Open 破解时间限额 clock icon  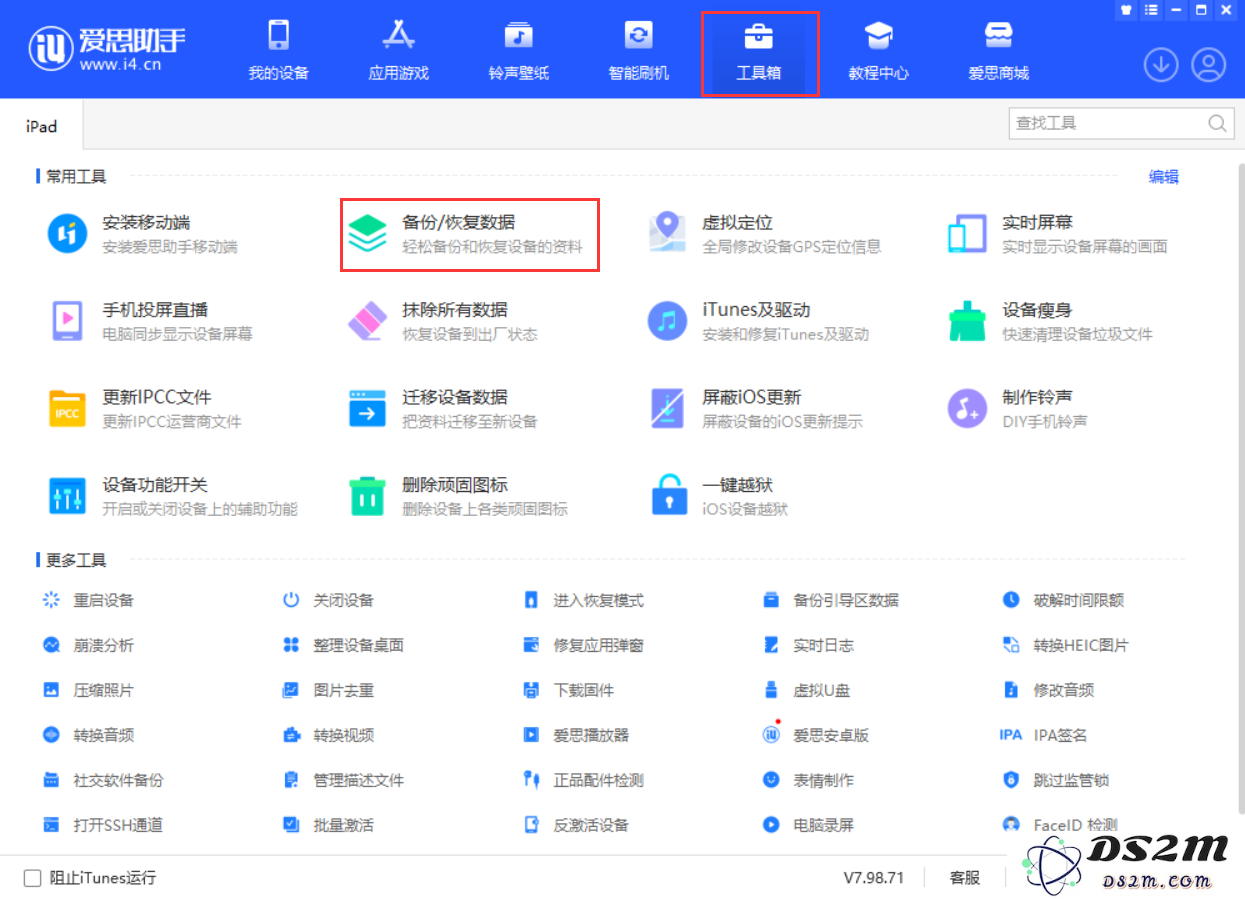click(x=1011, y=600)
